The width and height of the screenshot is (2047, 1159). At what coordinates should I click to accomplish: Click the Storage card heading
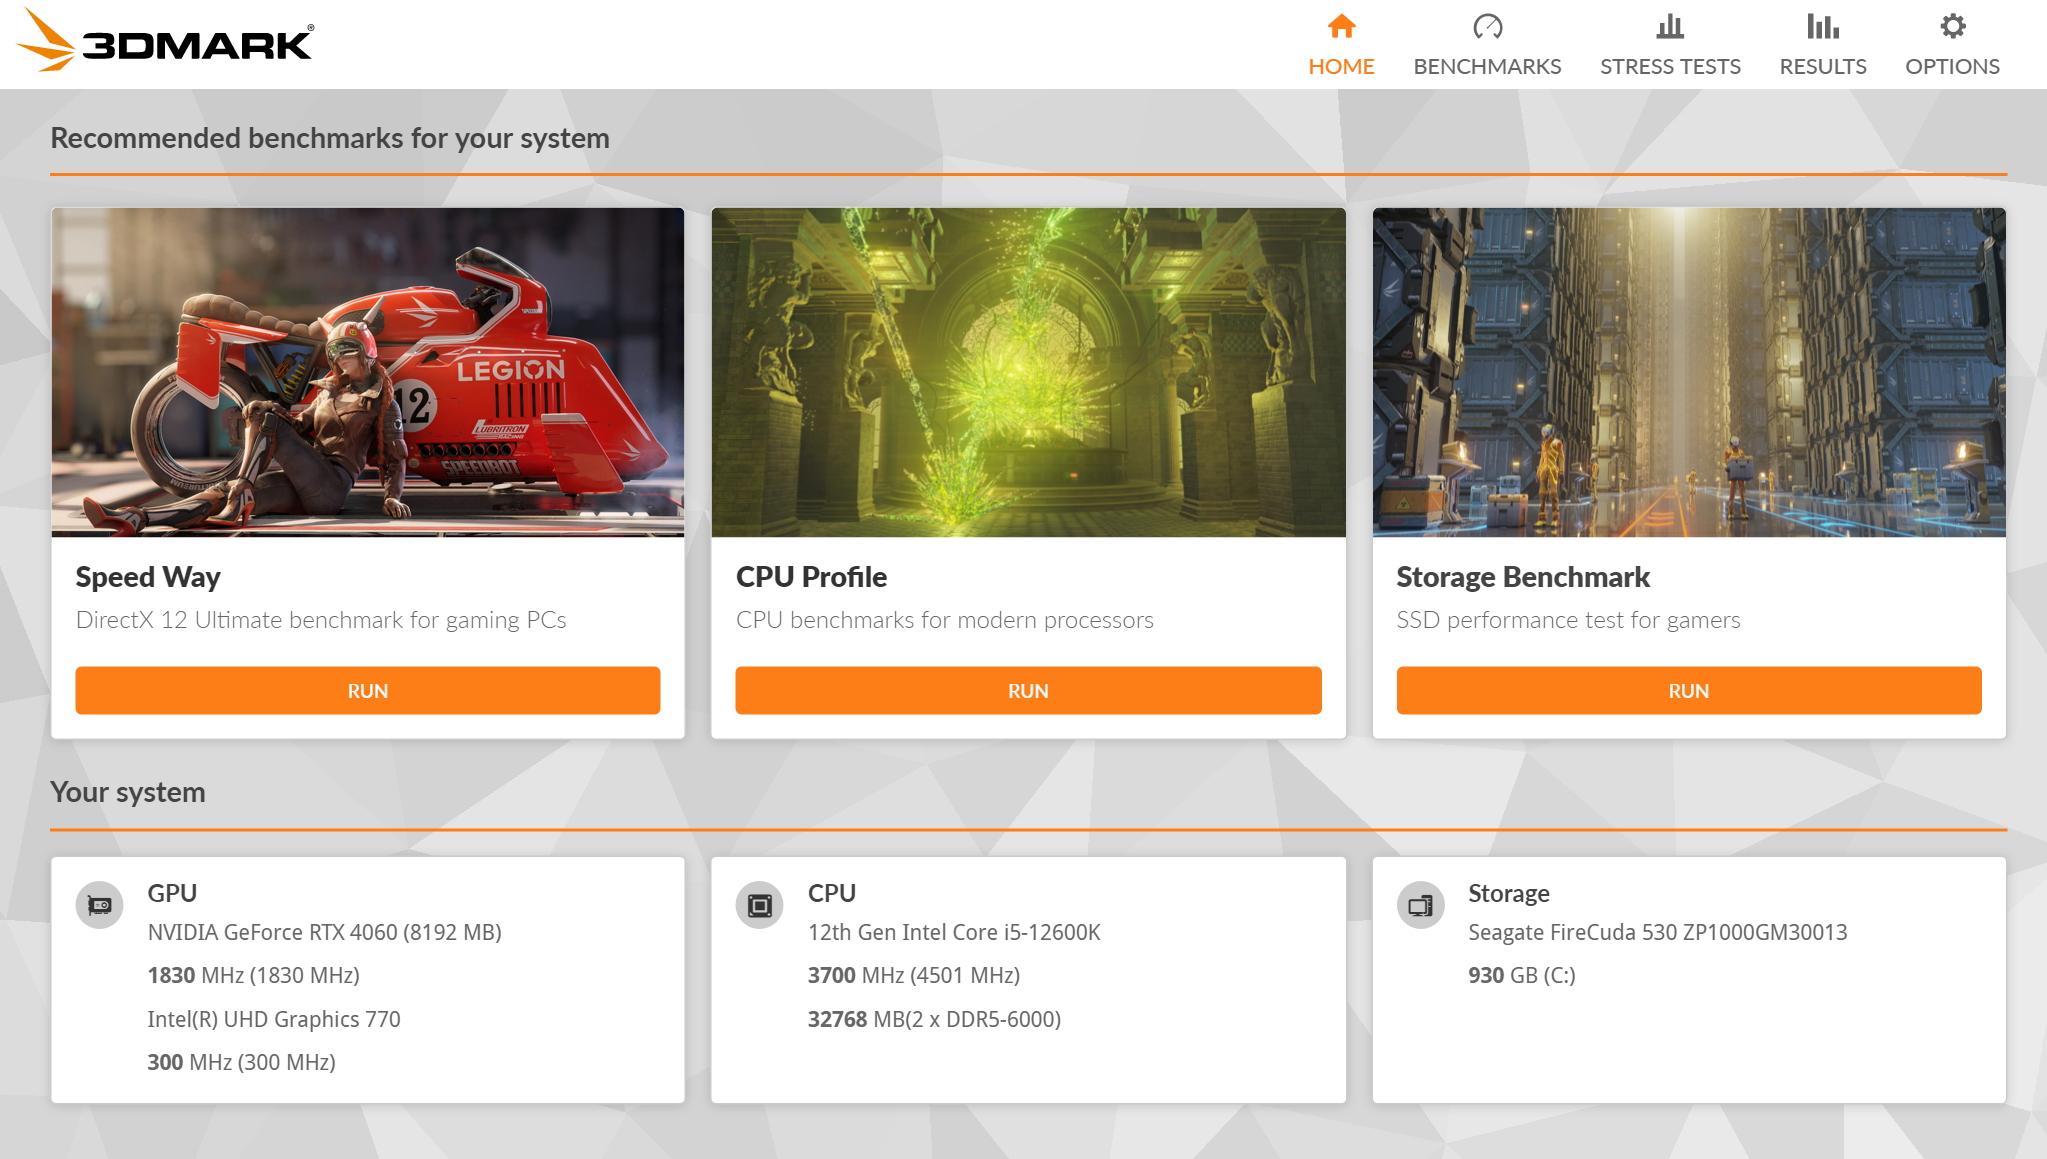(1509, 893)
